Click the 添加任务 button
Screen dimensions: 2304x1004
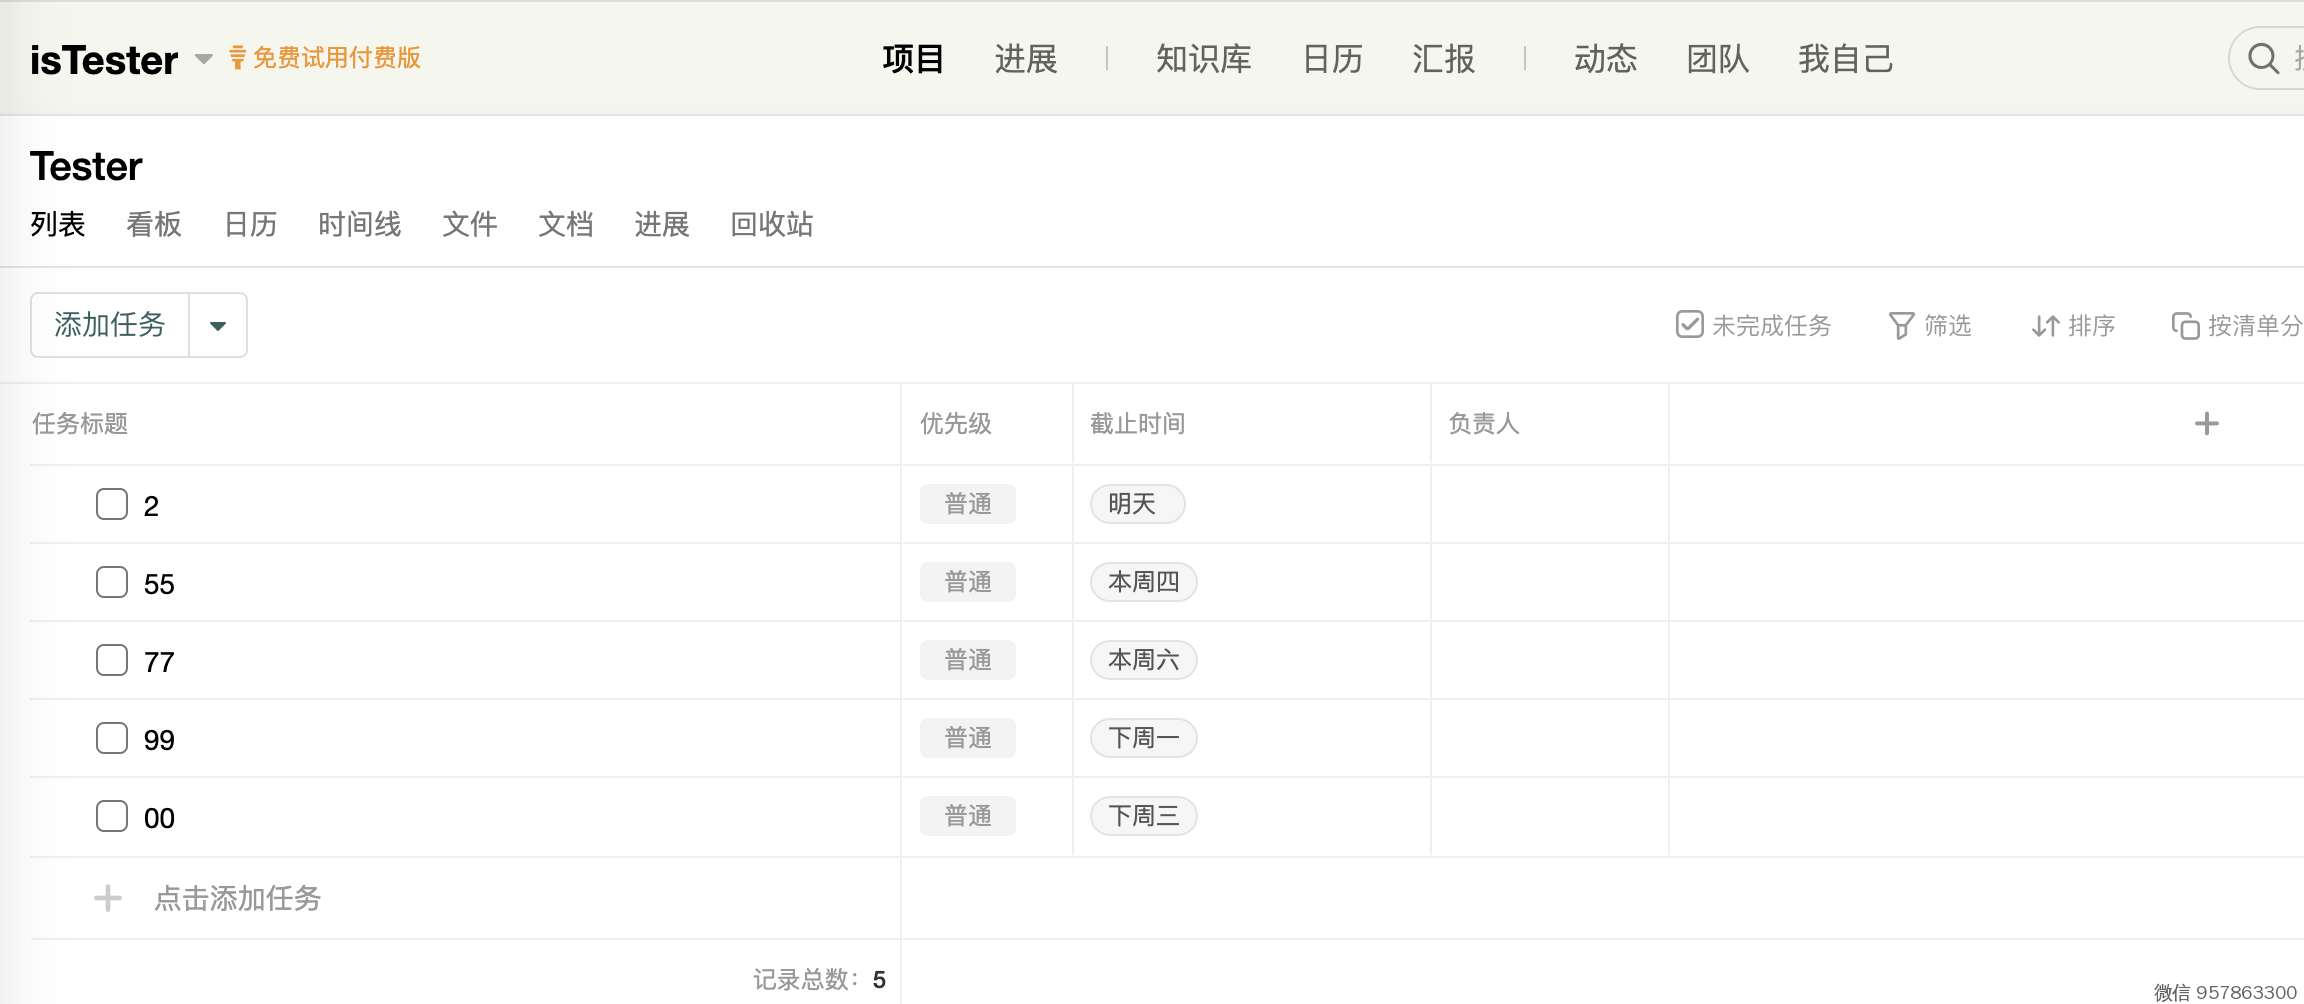point(110,325)
